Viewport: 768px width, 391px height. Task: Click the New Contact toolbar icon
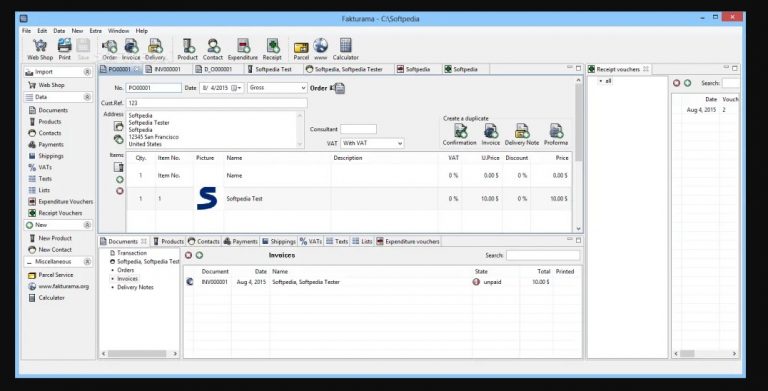click(x=213, y=49)
